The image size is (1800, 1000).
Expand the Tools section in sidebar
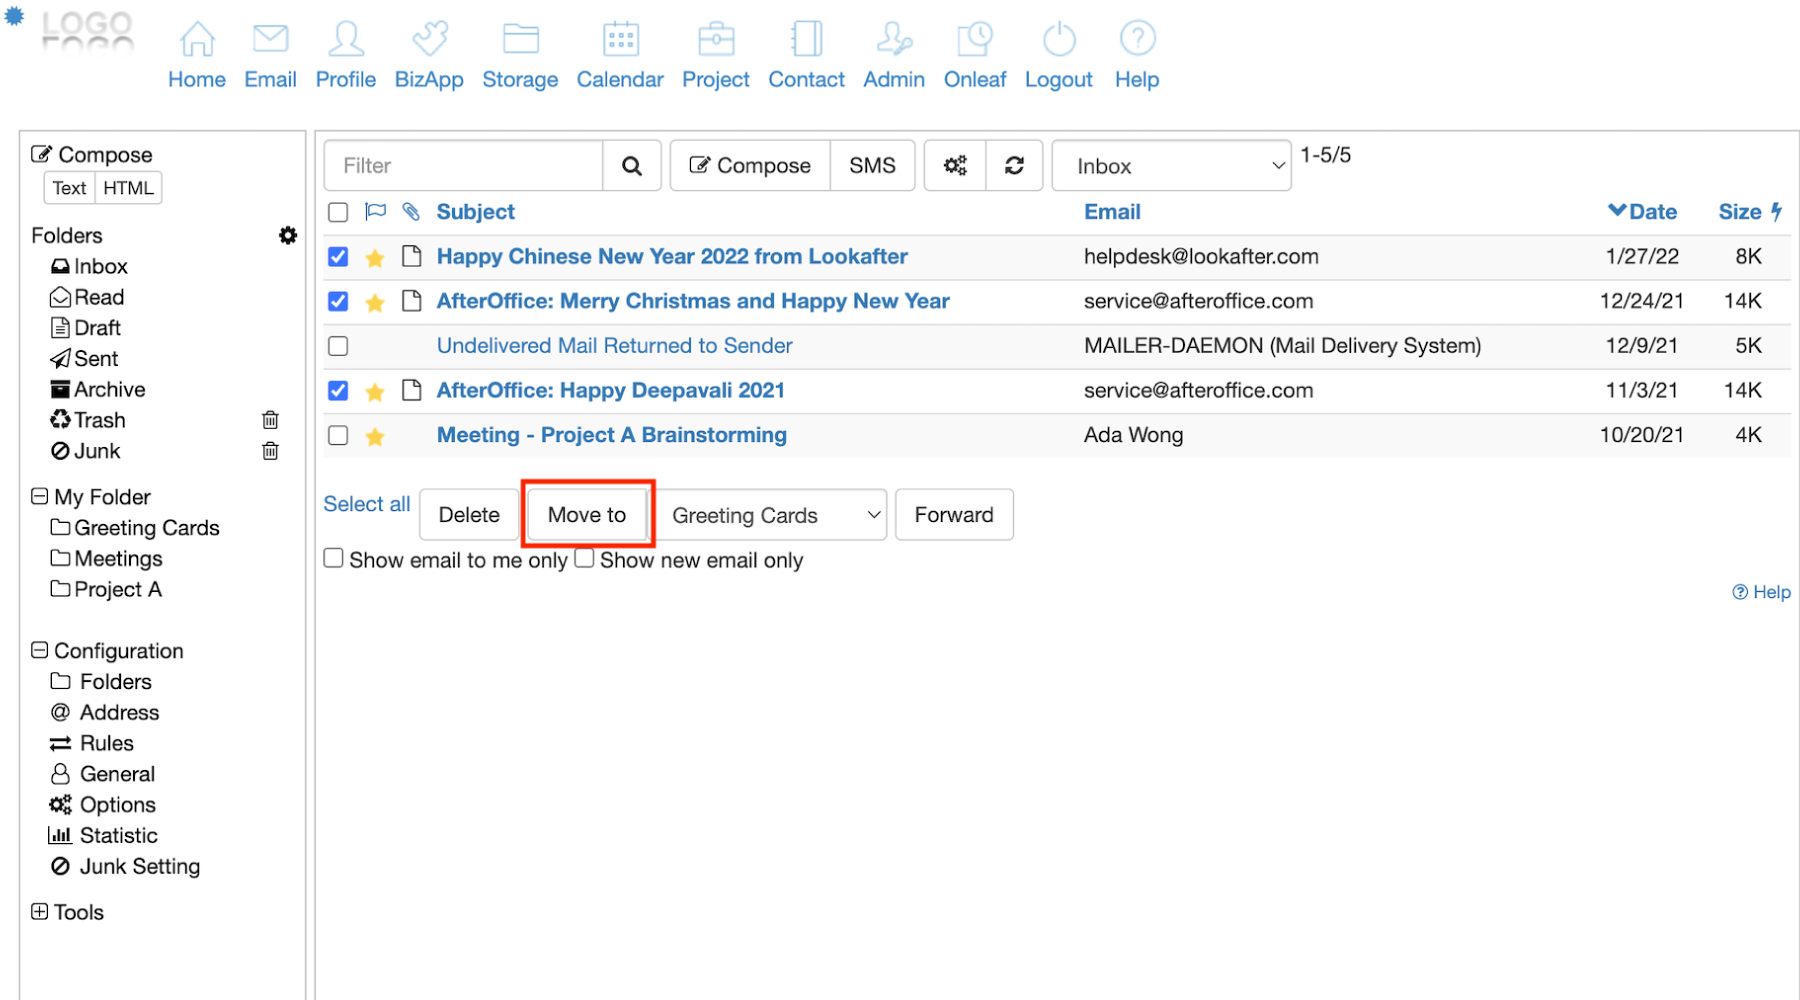pos(40,912)
